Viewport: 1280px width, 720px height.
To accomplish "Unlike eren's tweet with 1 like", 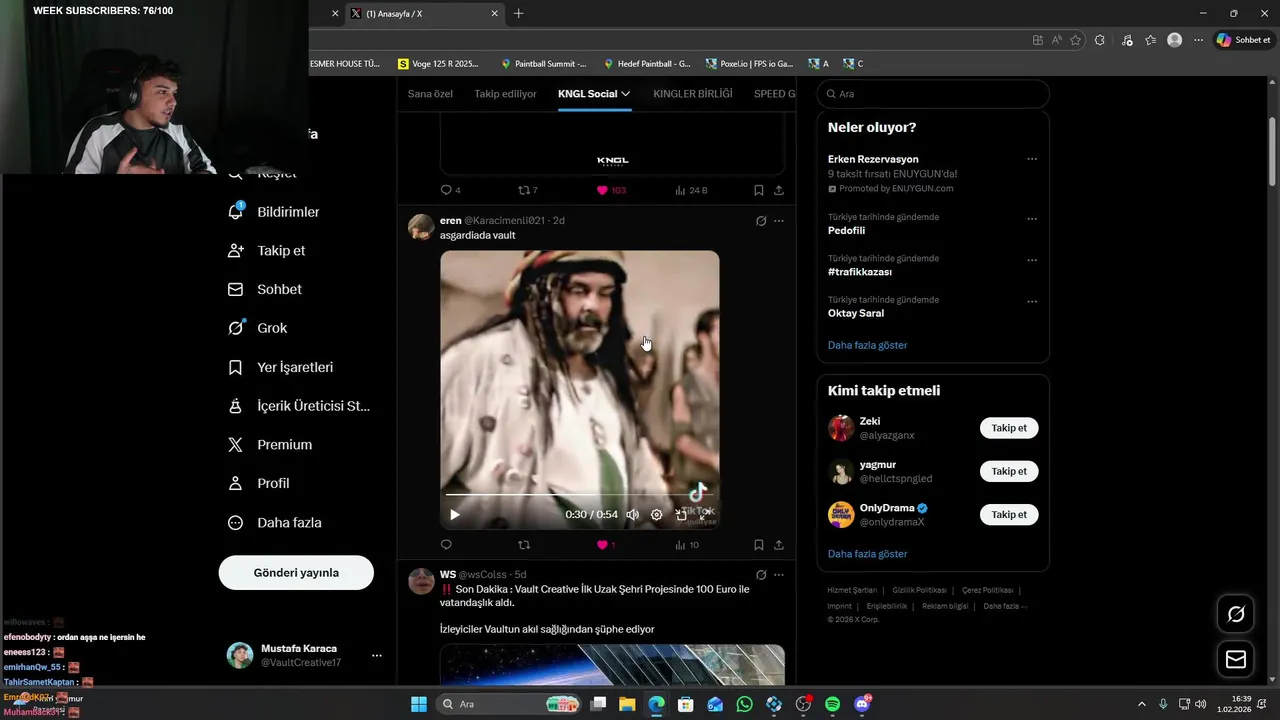I will coord(602,545).
